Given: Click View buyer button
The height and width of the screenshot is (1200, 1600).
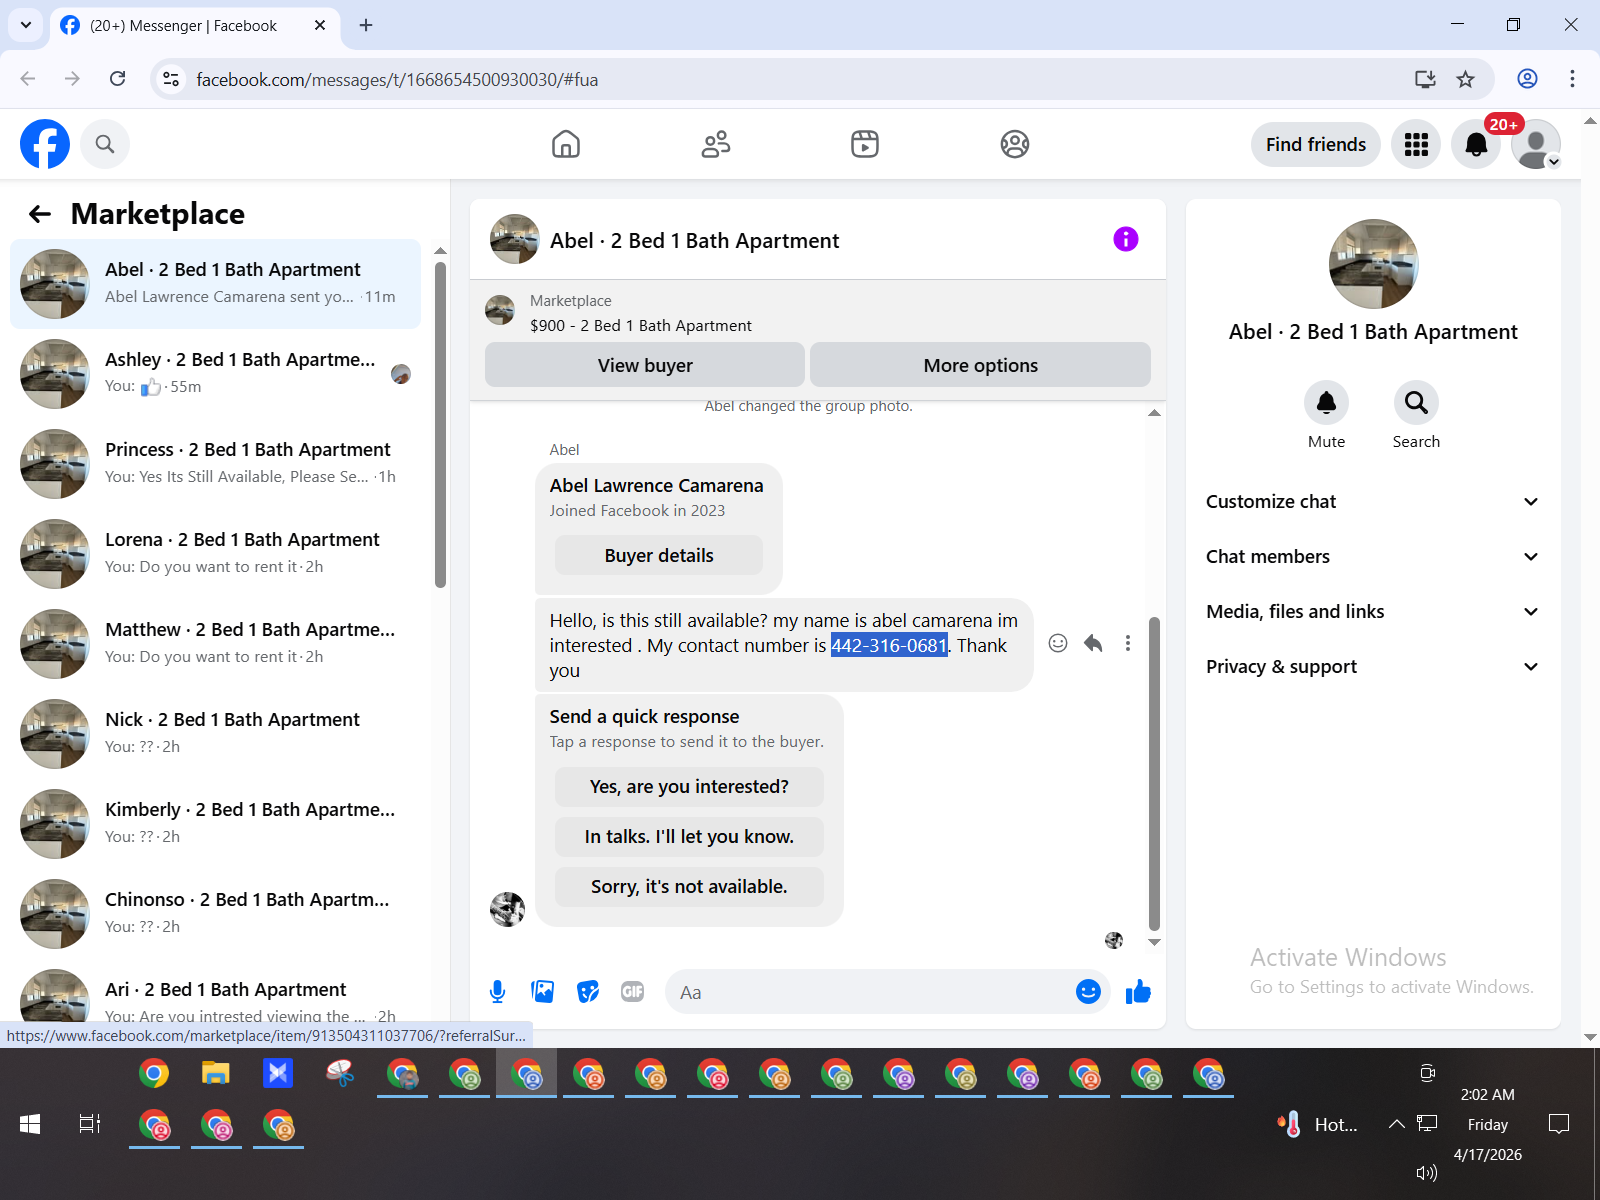Looking at the screenshot, I should coord(645,365).
